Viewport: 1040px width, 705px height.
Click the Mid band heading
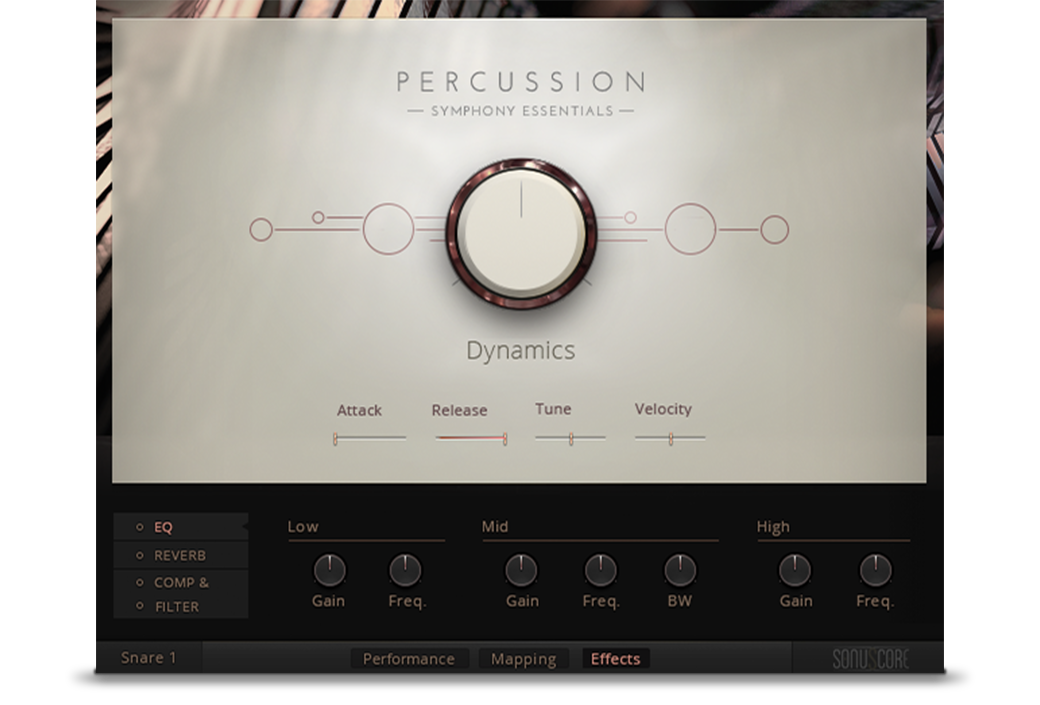[x=495, y=527]
